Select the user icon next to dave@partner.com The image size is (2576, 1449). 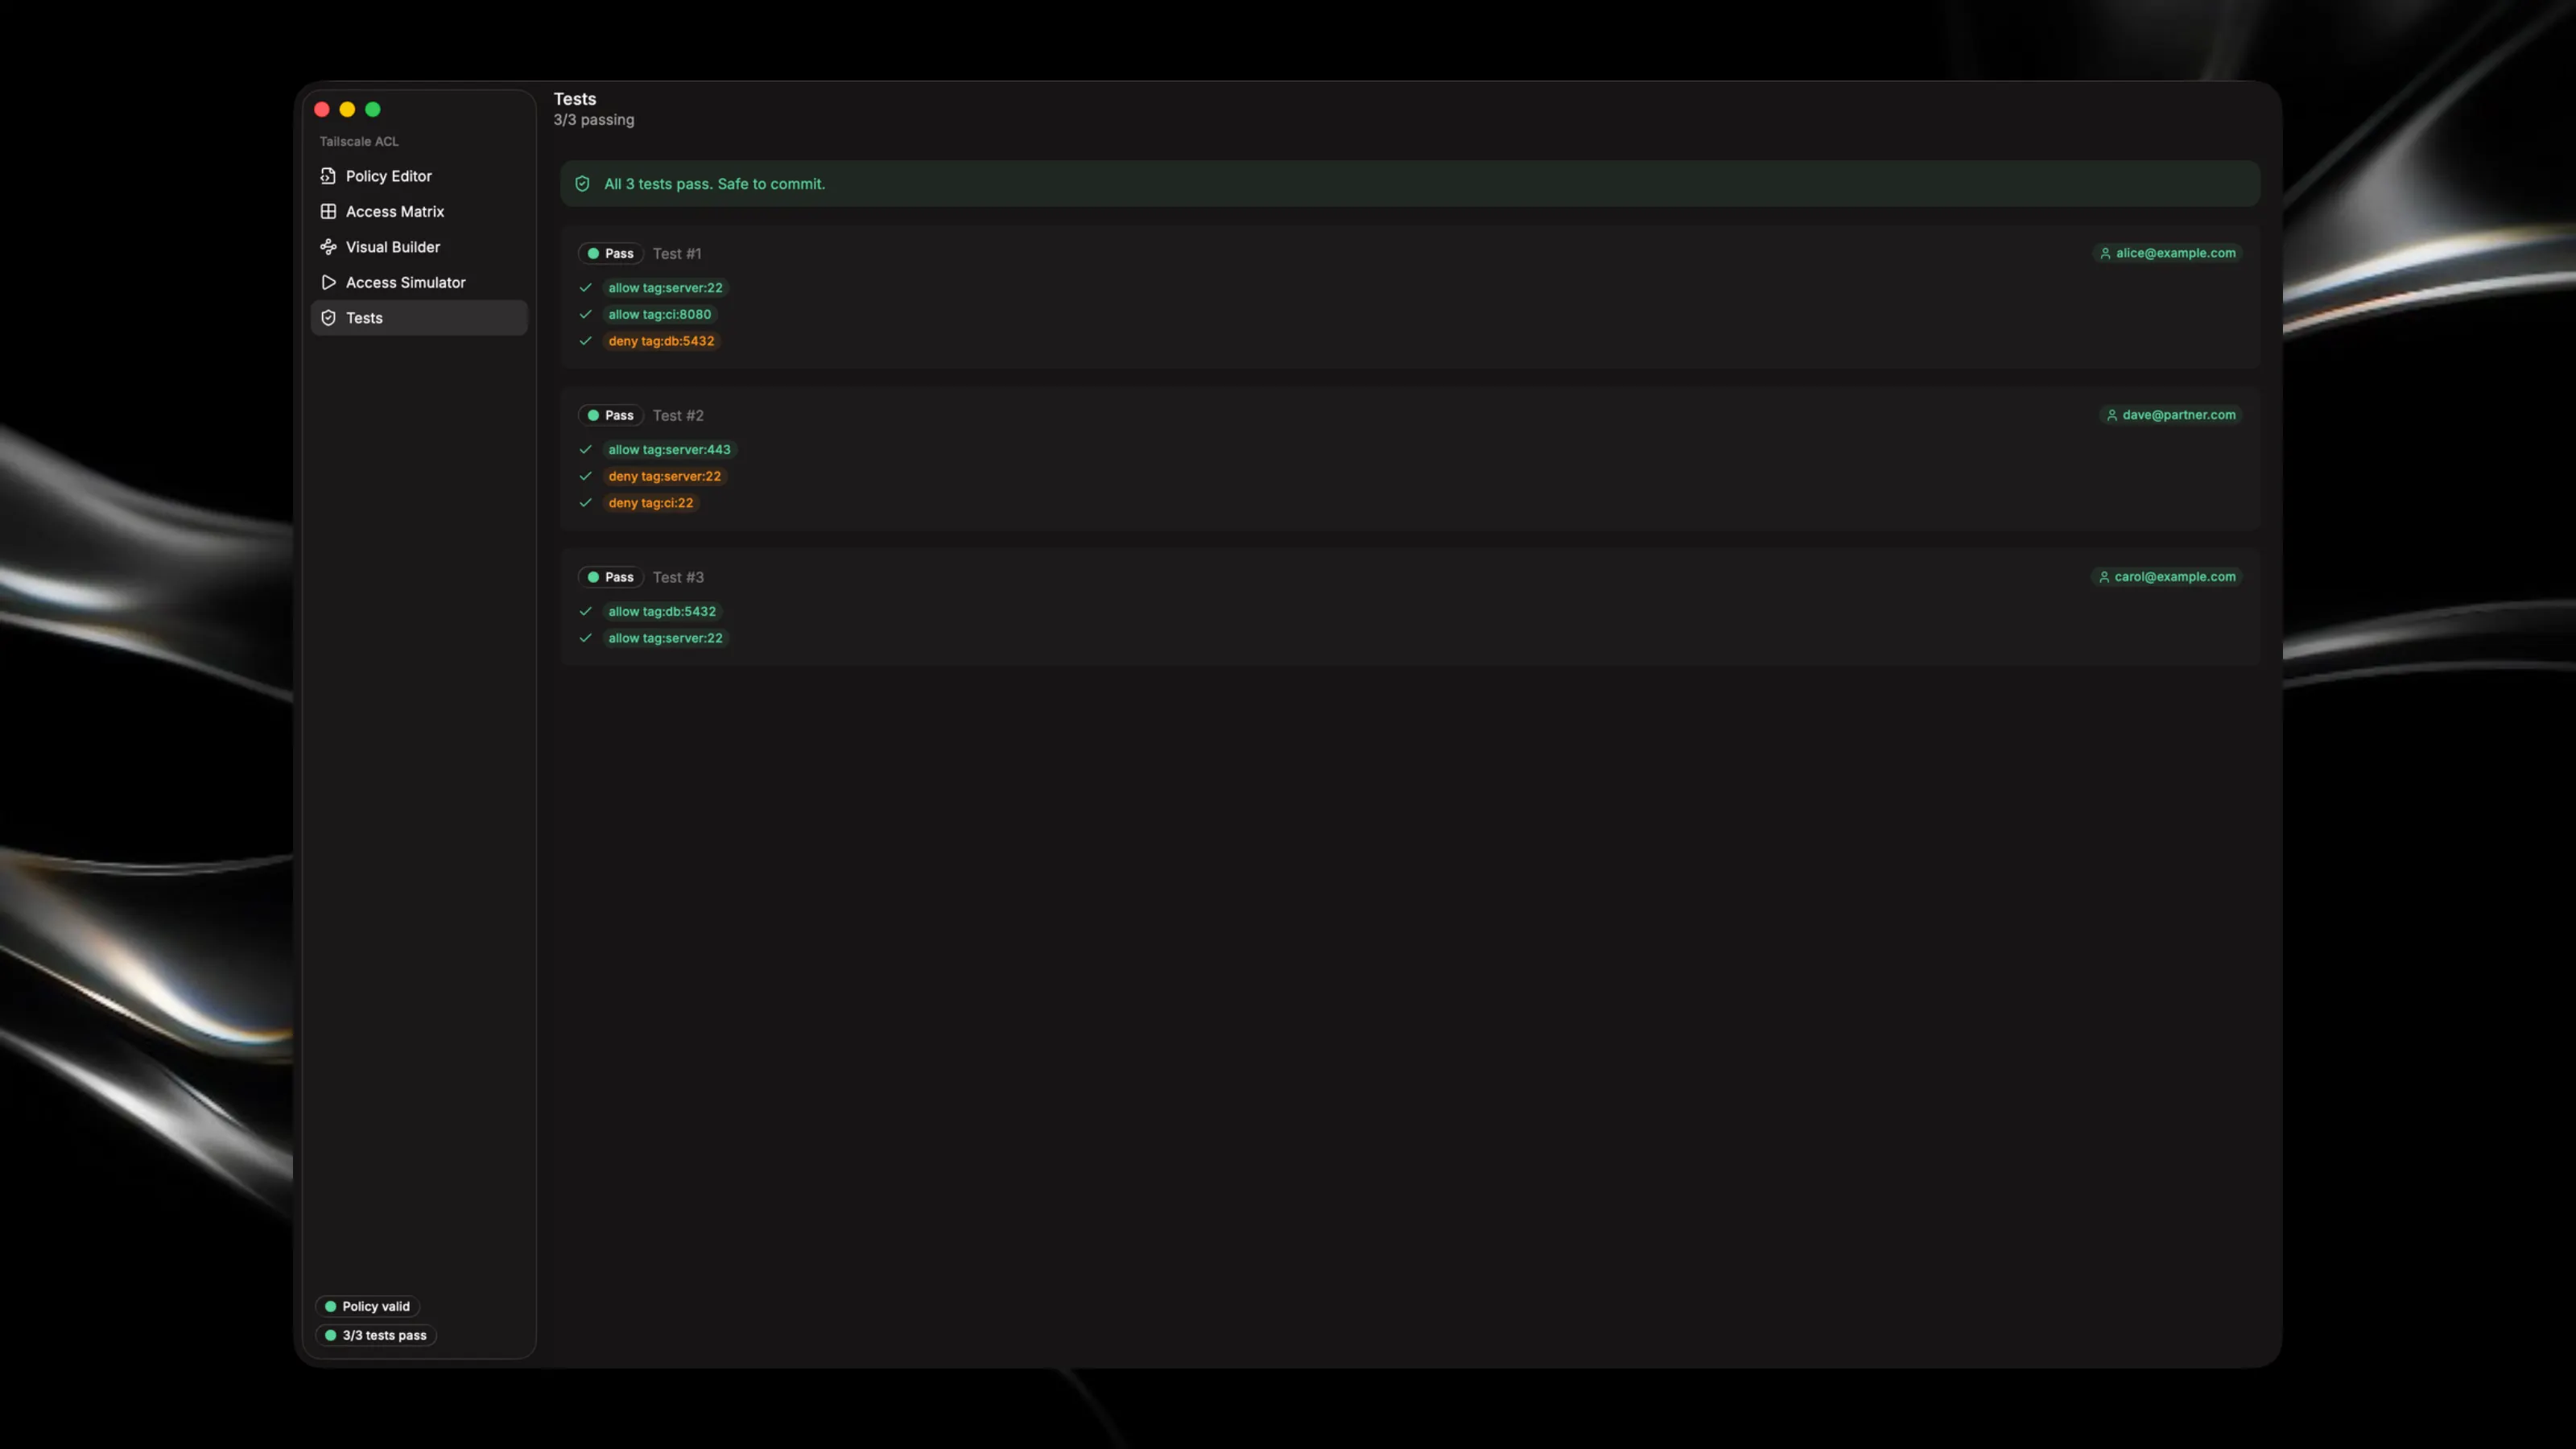tap(2112, 415)
